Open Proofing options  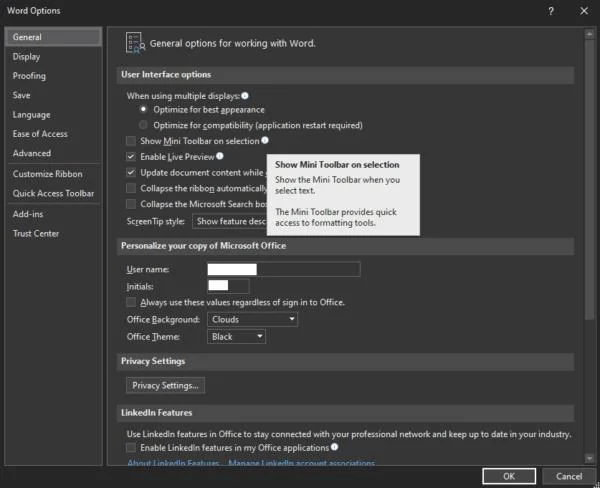tap(53, 76)
